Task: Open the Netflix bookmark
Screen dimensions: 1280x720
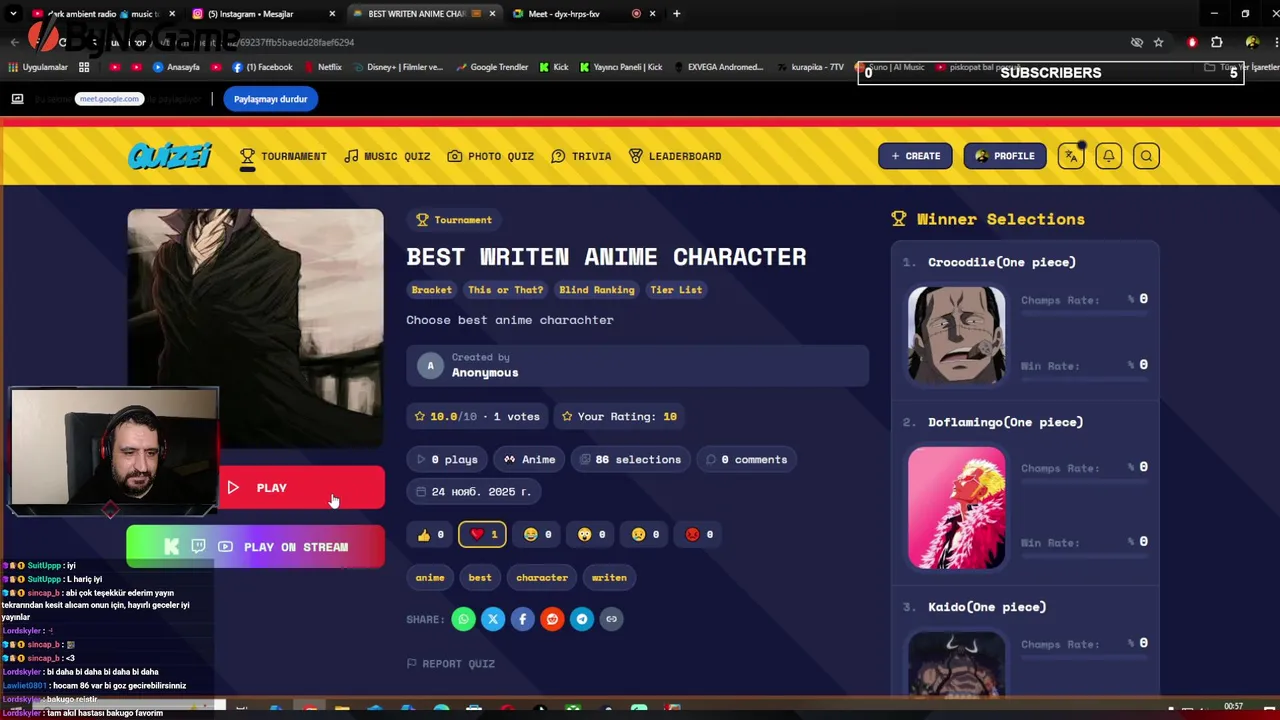Action: [322, 67]
